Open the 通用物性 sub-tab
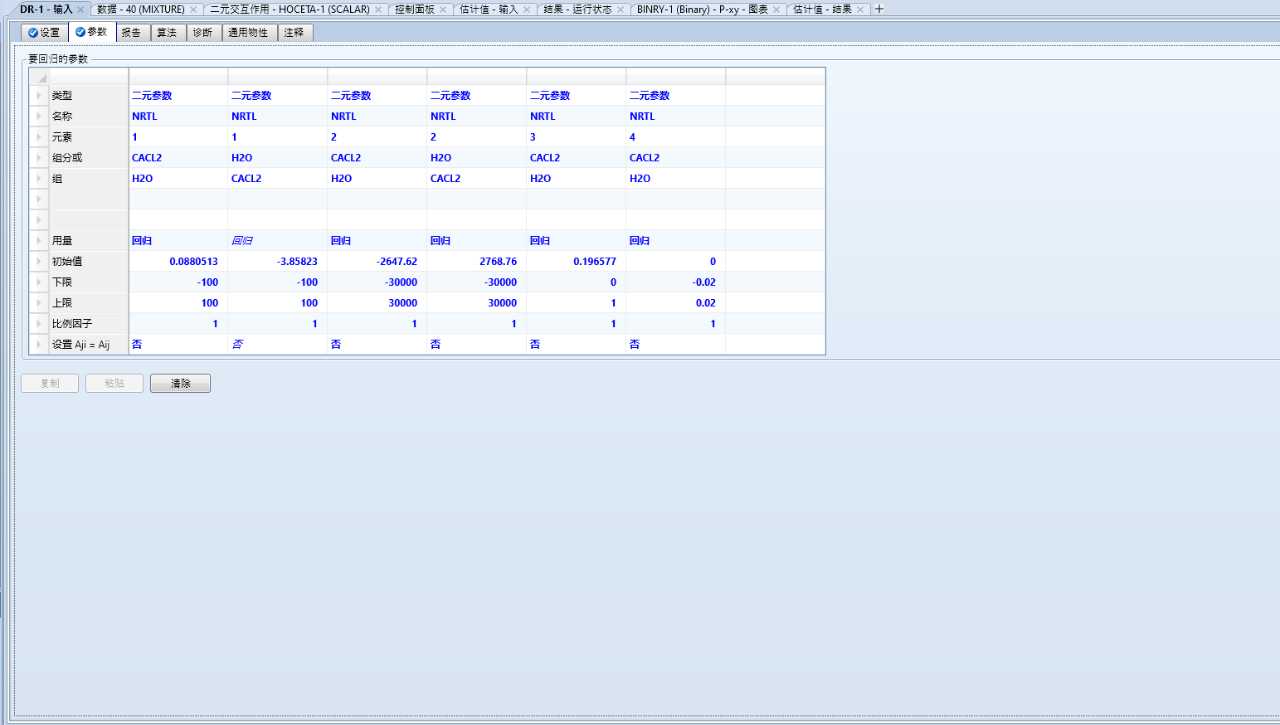1280x725 pixels. pos(248,32)
